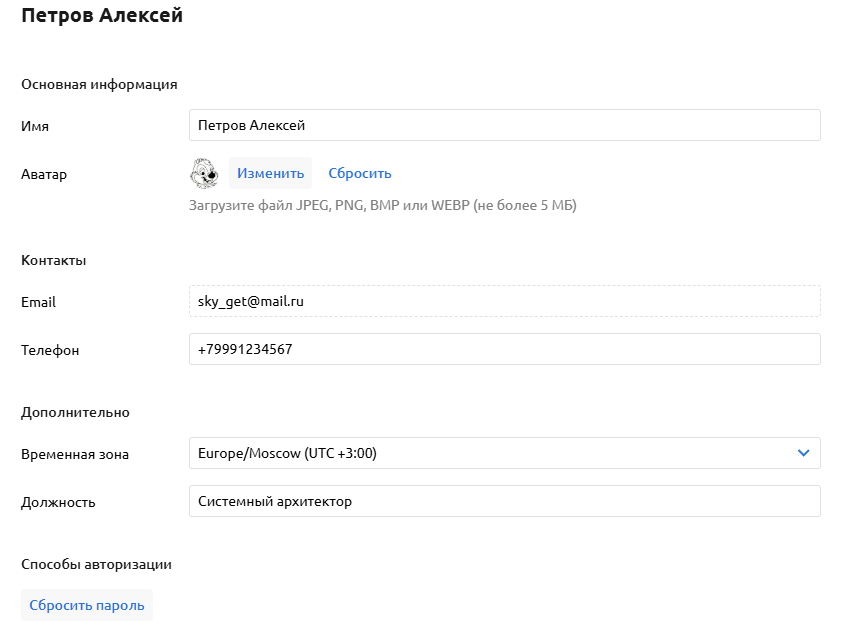Click the Имя field label

click(x=35, y=126)
